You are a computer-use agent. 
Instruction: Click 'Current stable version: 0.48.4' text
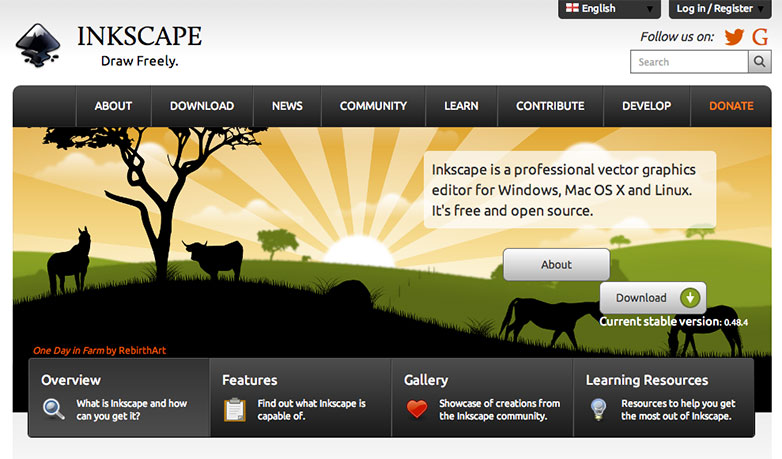(674, 321)
